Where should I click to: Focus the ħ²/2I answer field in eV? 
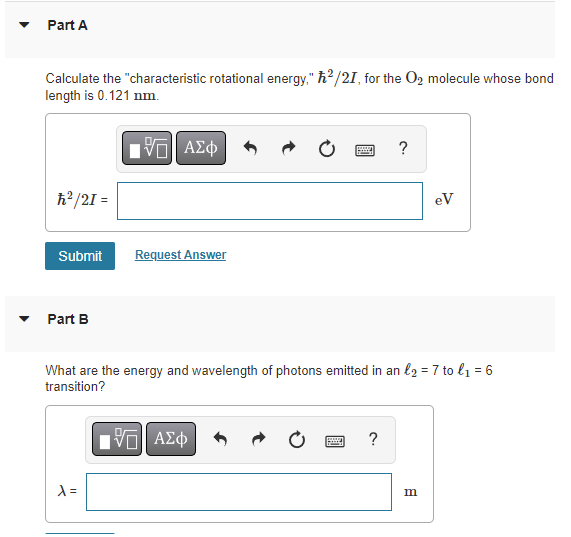[x=270, y=201]
